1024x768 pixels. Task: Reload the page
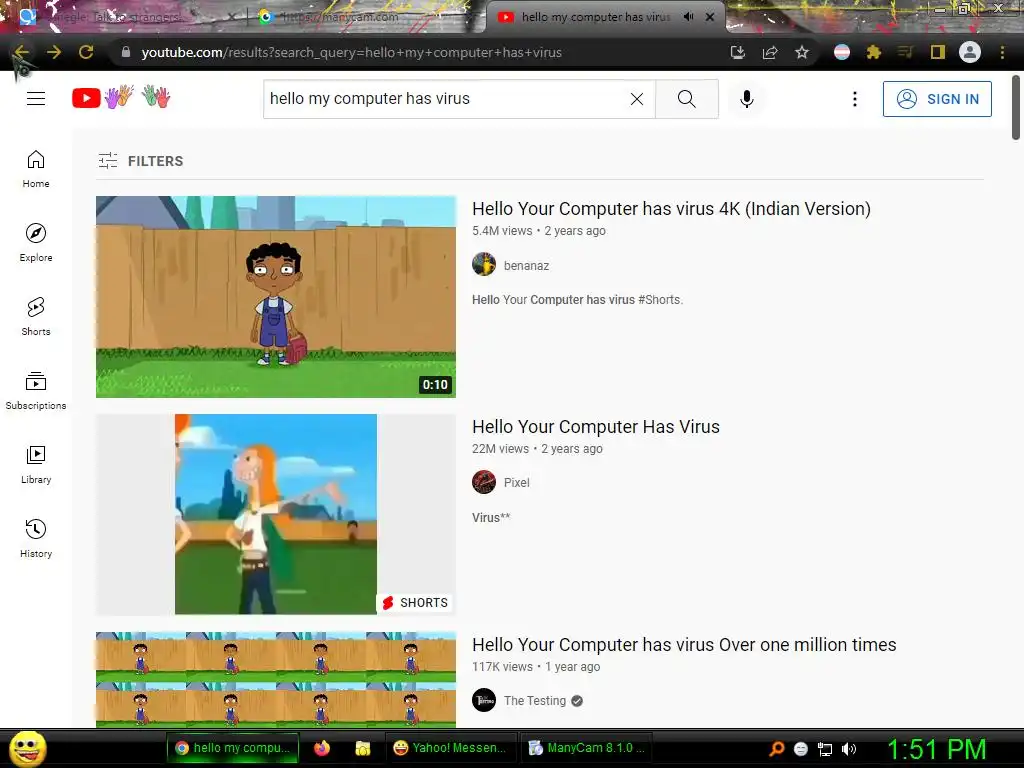click(86, 52)
